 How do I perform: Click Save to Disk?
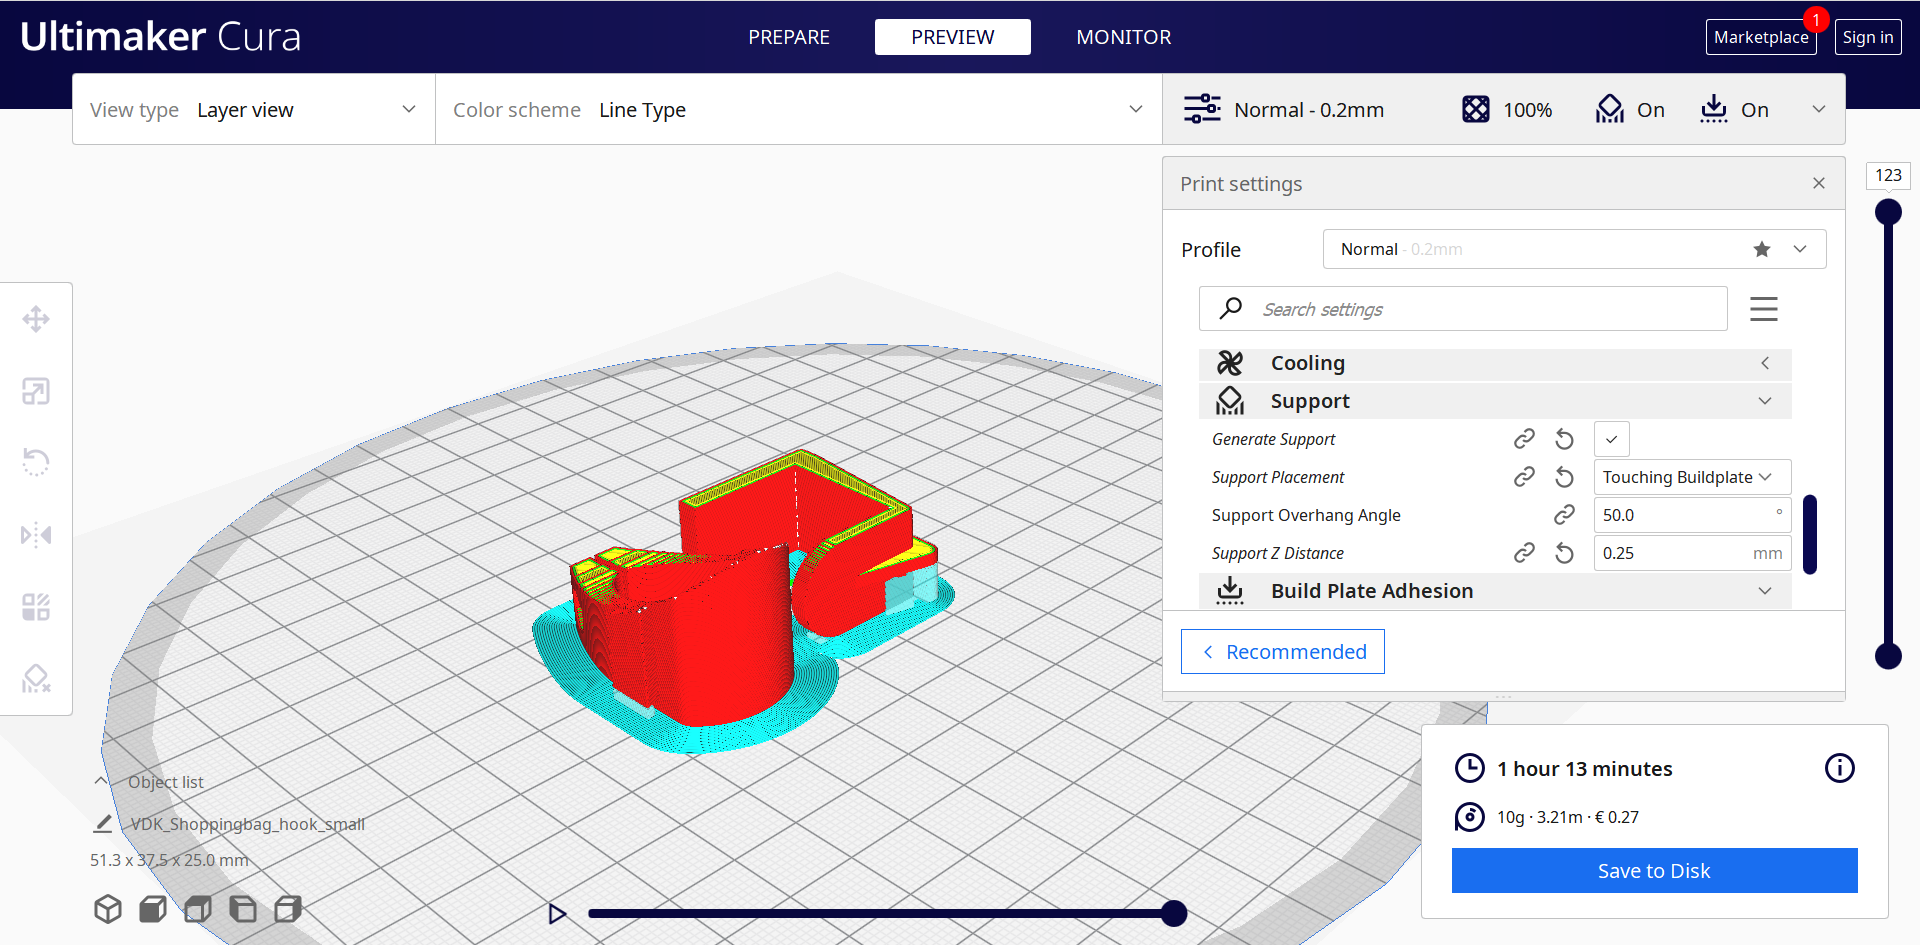pos(1654,871)
